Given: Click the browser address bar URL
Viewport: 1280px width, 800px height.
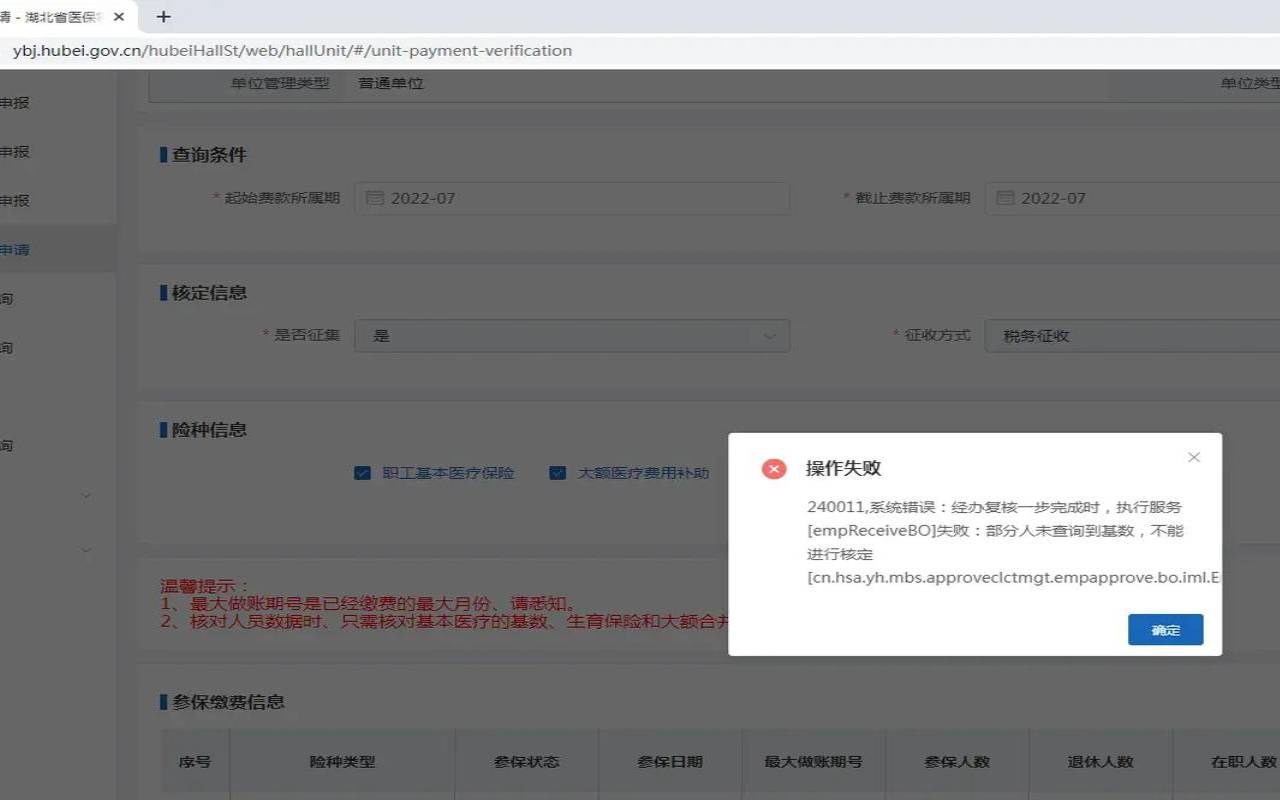Looking at the screenshot, I should coord(292,50).
